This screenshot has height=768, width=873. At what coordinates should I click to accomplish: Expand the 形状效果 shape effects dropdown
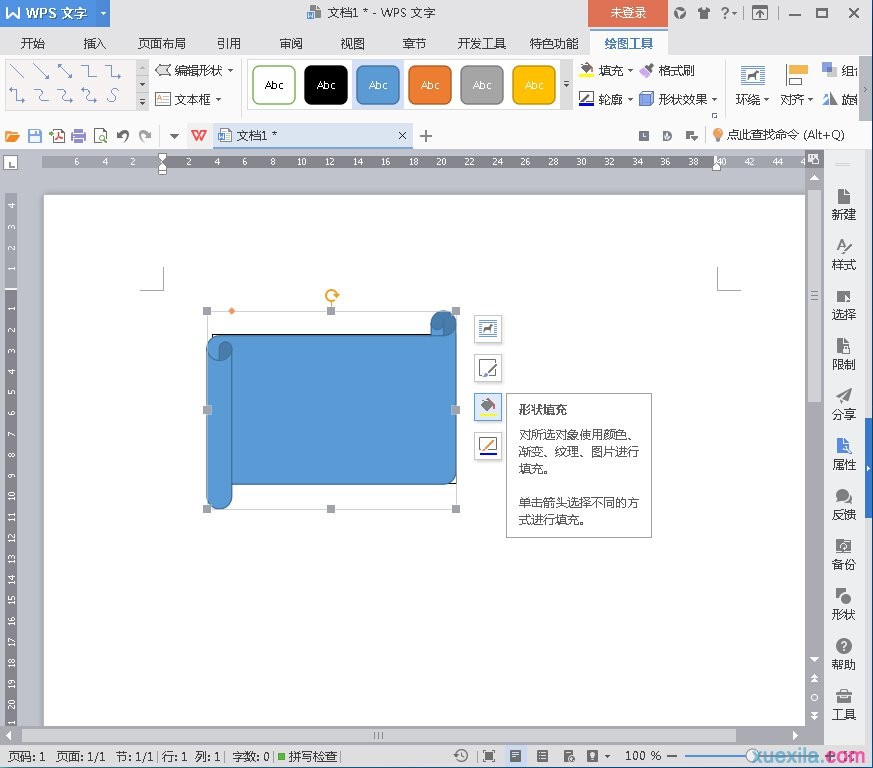click(x=713, y=98)
